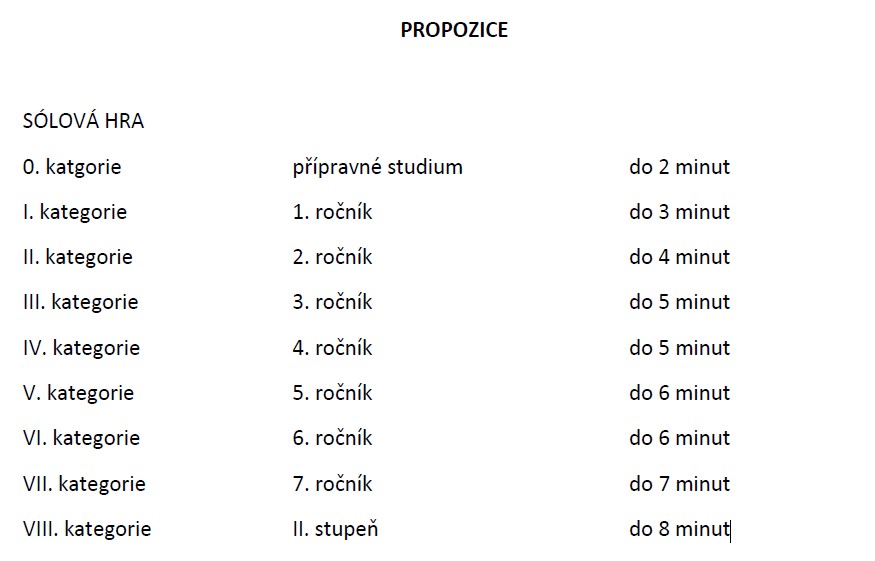875x561 pixels.
Task: Click '4. ročník' text
Action: click(x=332, y=347)
